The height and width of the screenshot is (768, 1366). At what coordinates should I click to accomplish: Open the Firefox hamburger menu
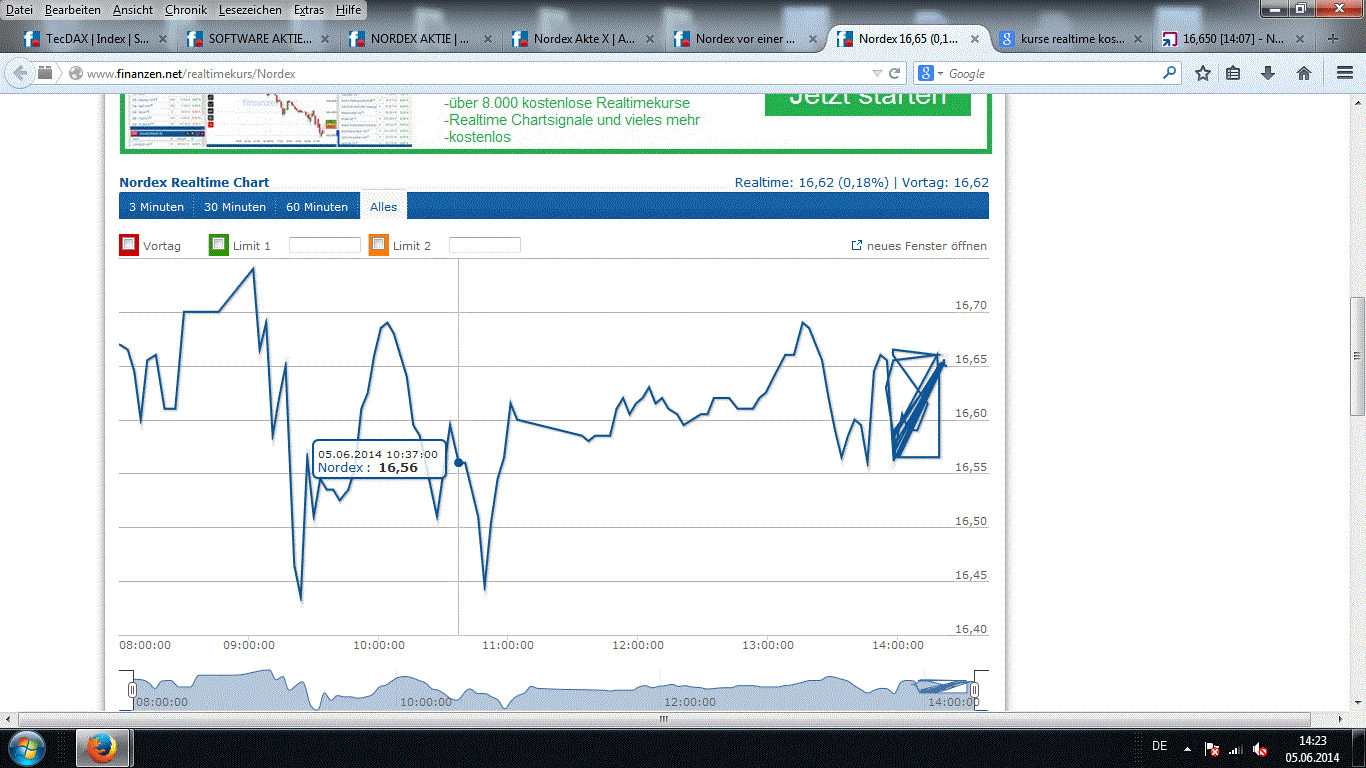click(x=1345, y=73)
